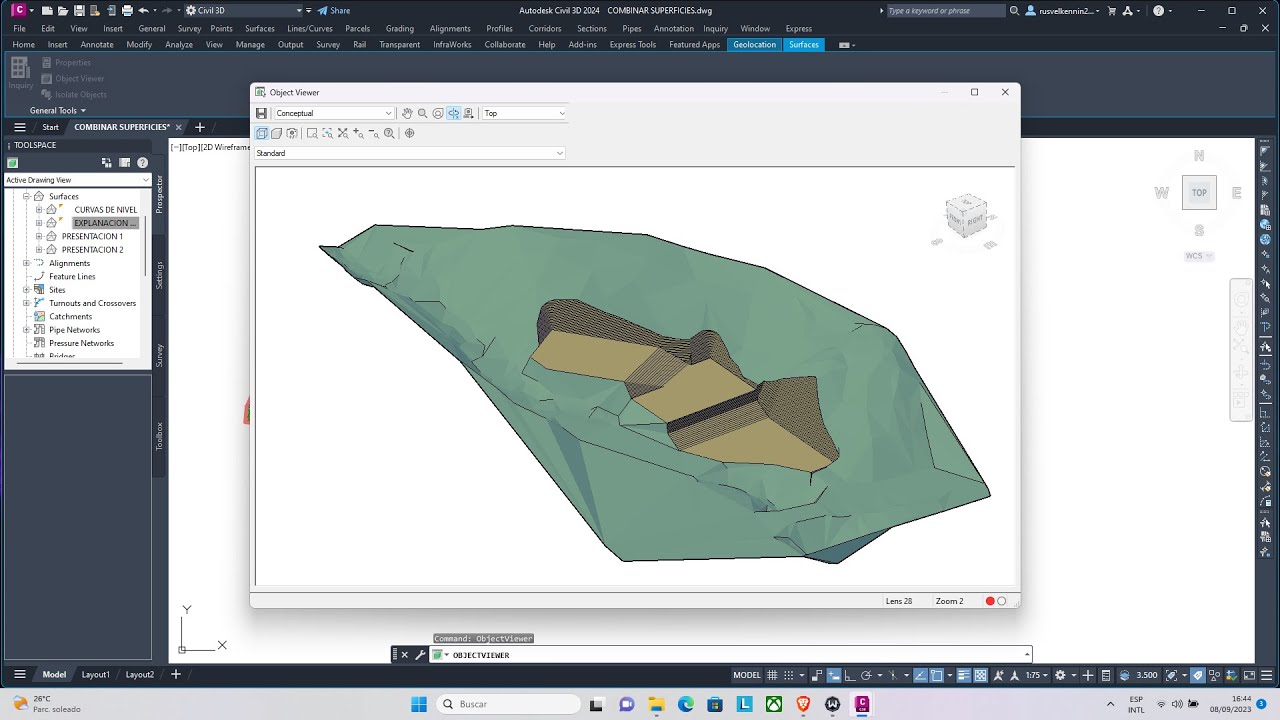Switch to the Analyze ribbon tab
1280x720 pixels.
(x=179, y=45)
